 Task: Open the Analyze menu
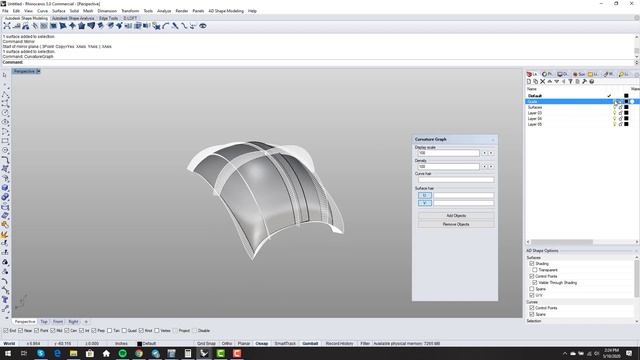click(x=164, y=11)
